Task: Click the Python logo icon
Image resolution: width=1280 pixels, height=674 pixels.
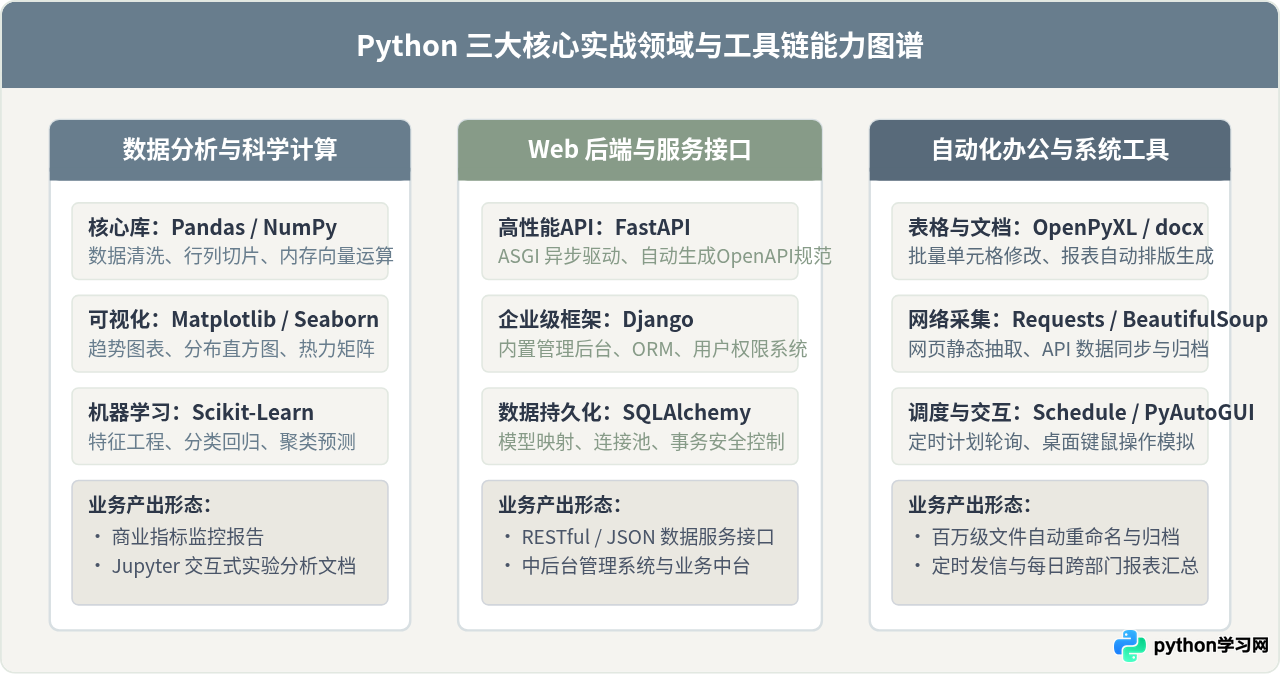Action: click(1130, 646)
